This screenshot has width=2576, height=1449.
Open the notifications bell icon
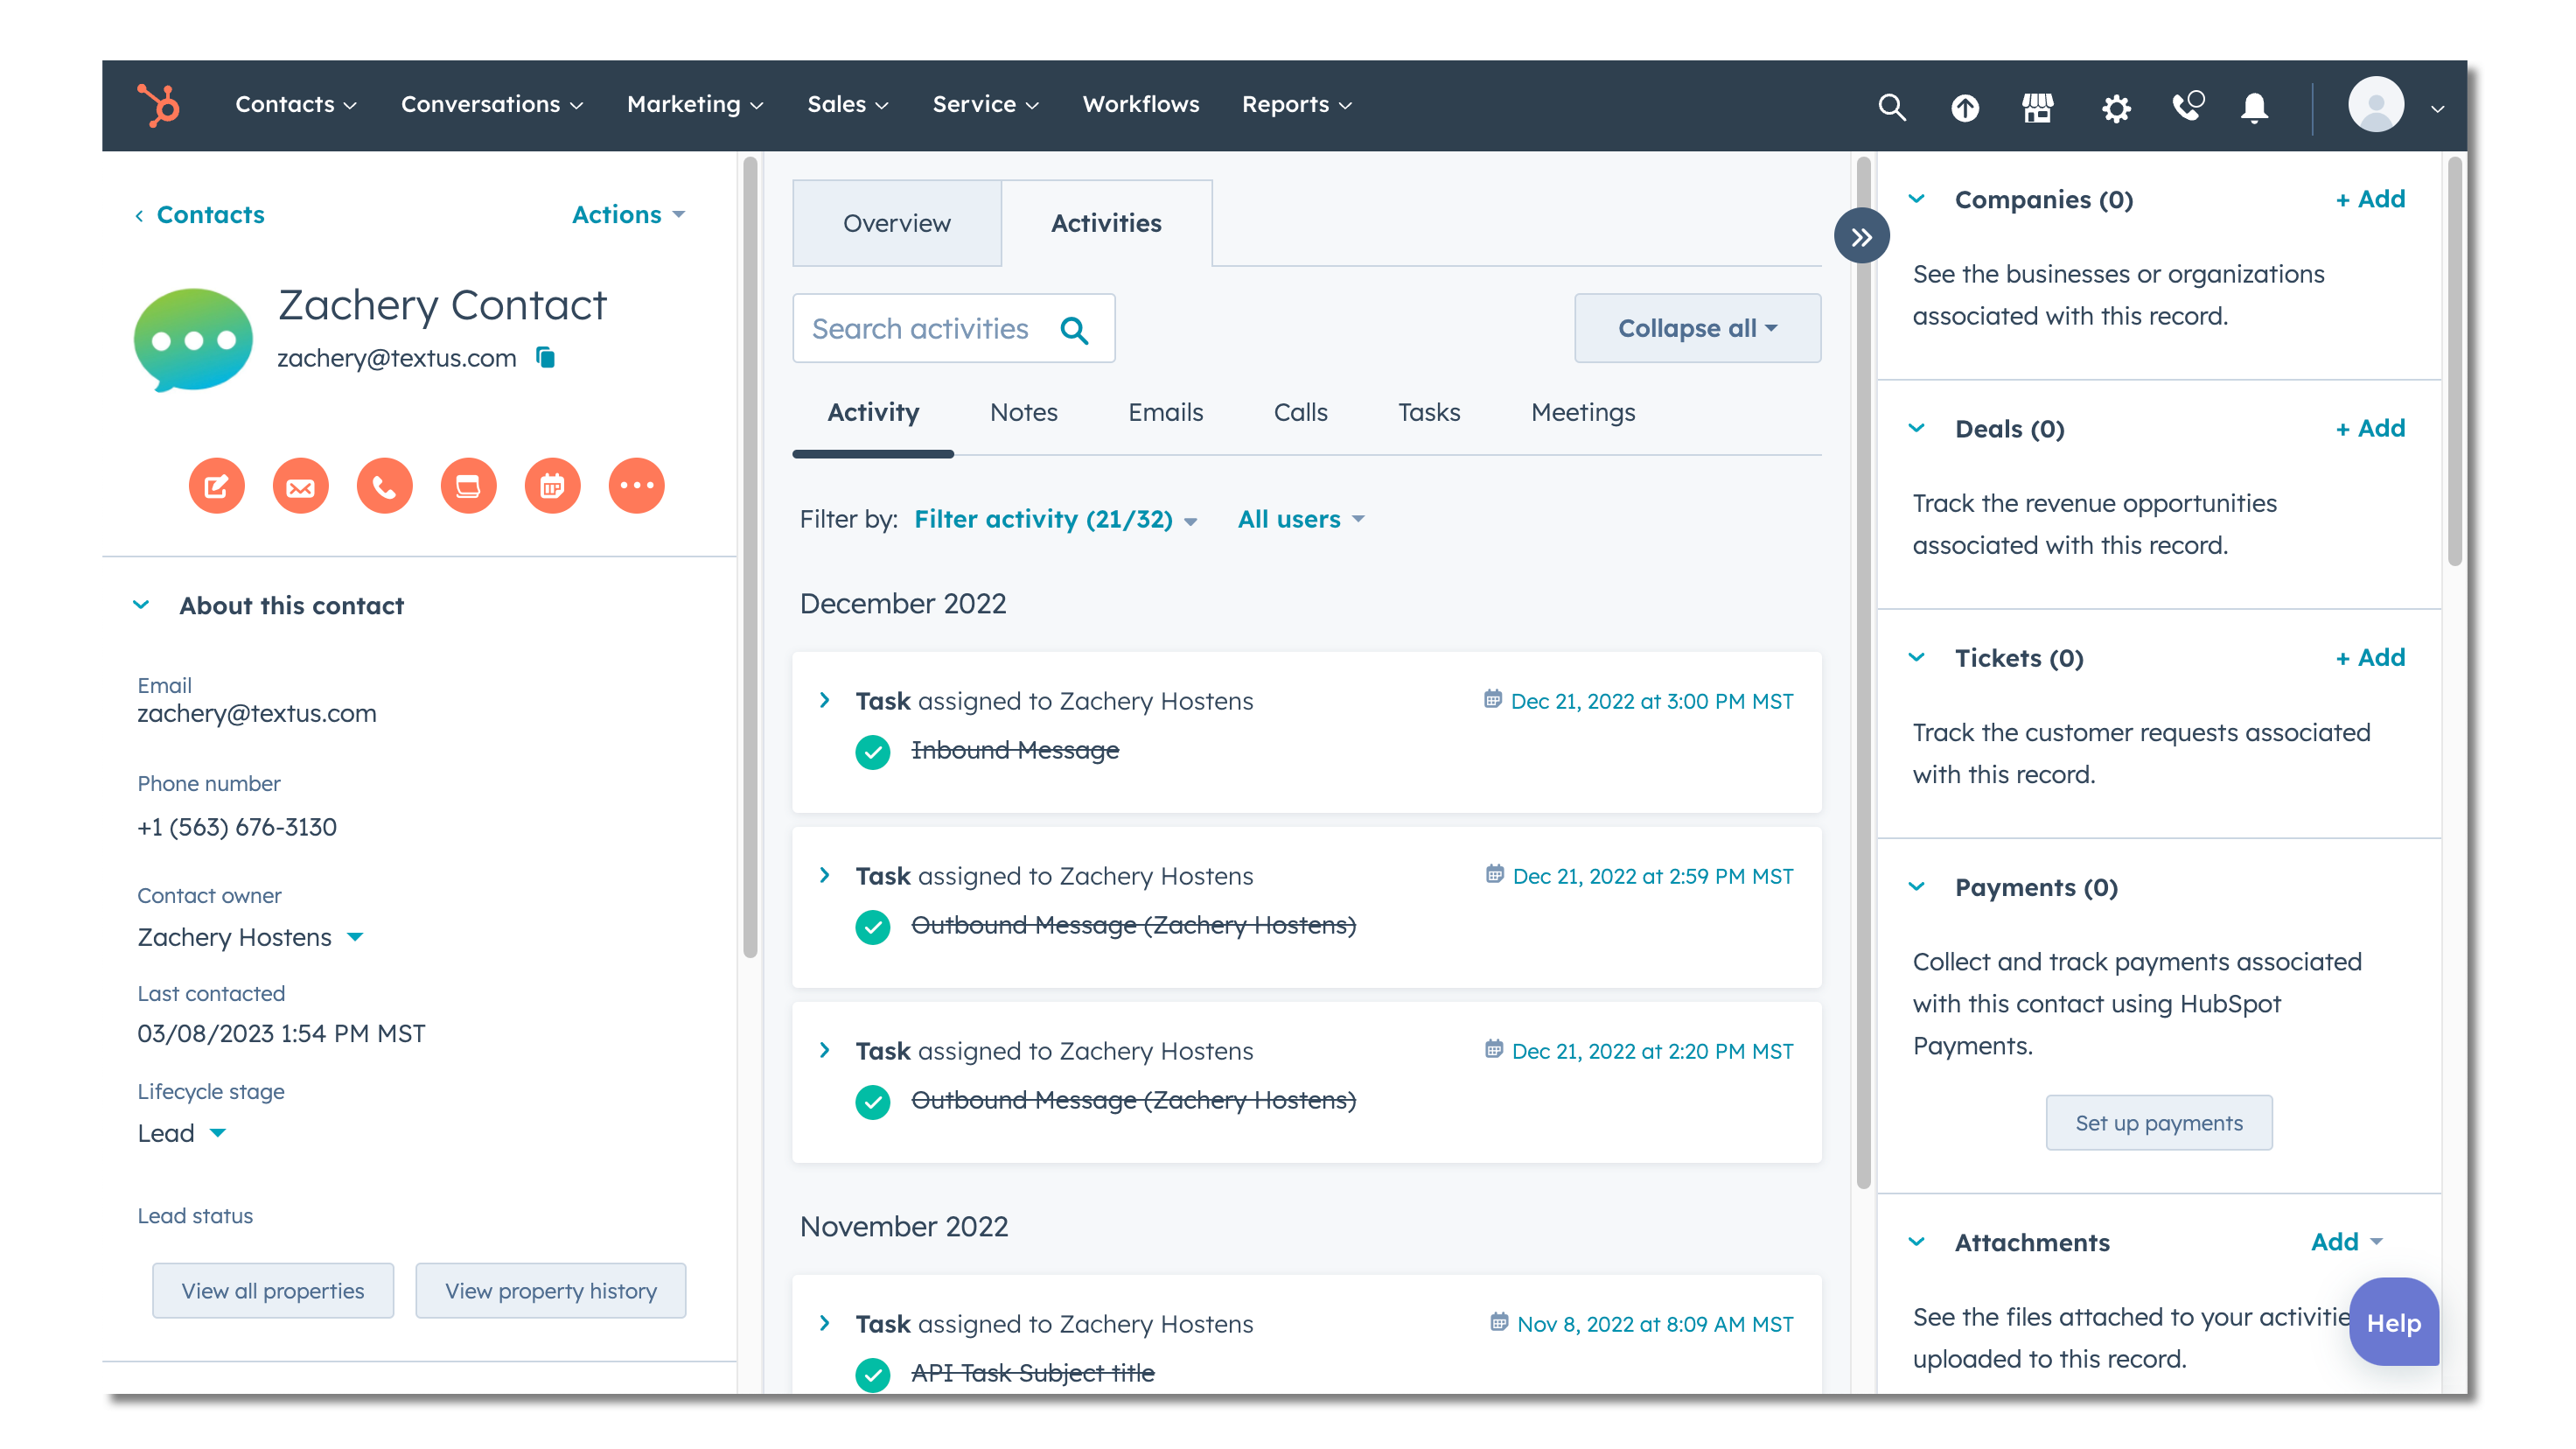coord(2253,107)
